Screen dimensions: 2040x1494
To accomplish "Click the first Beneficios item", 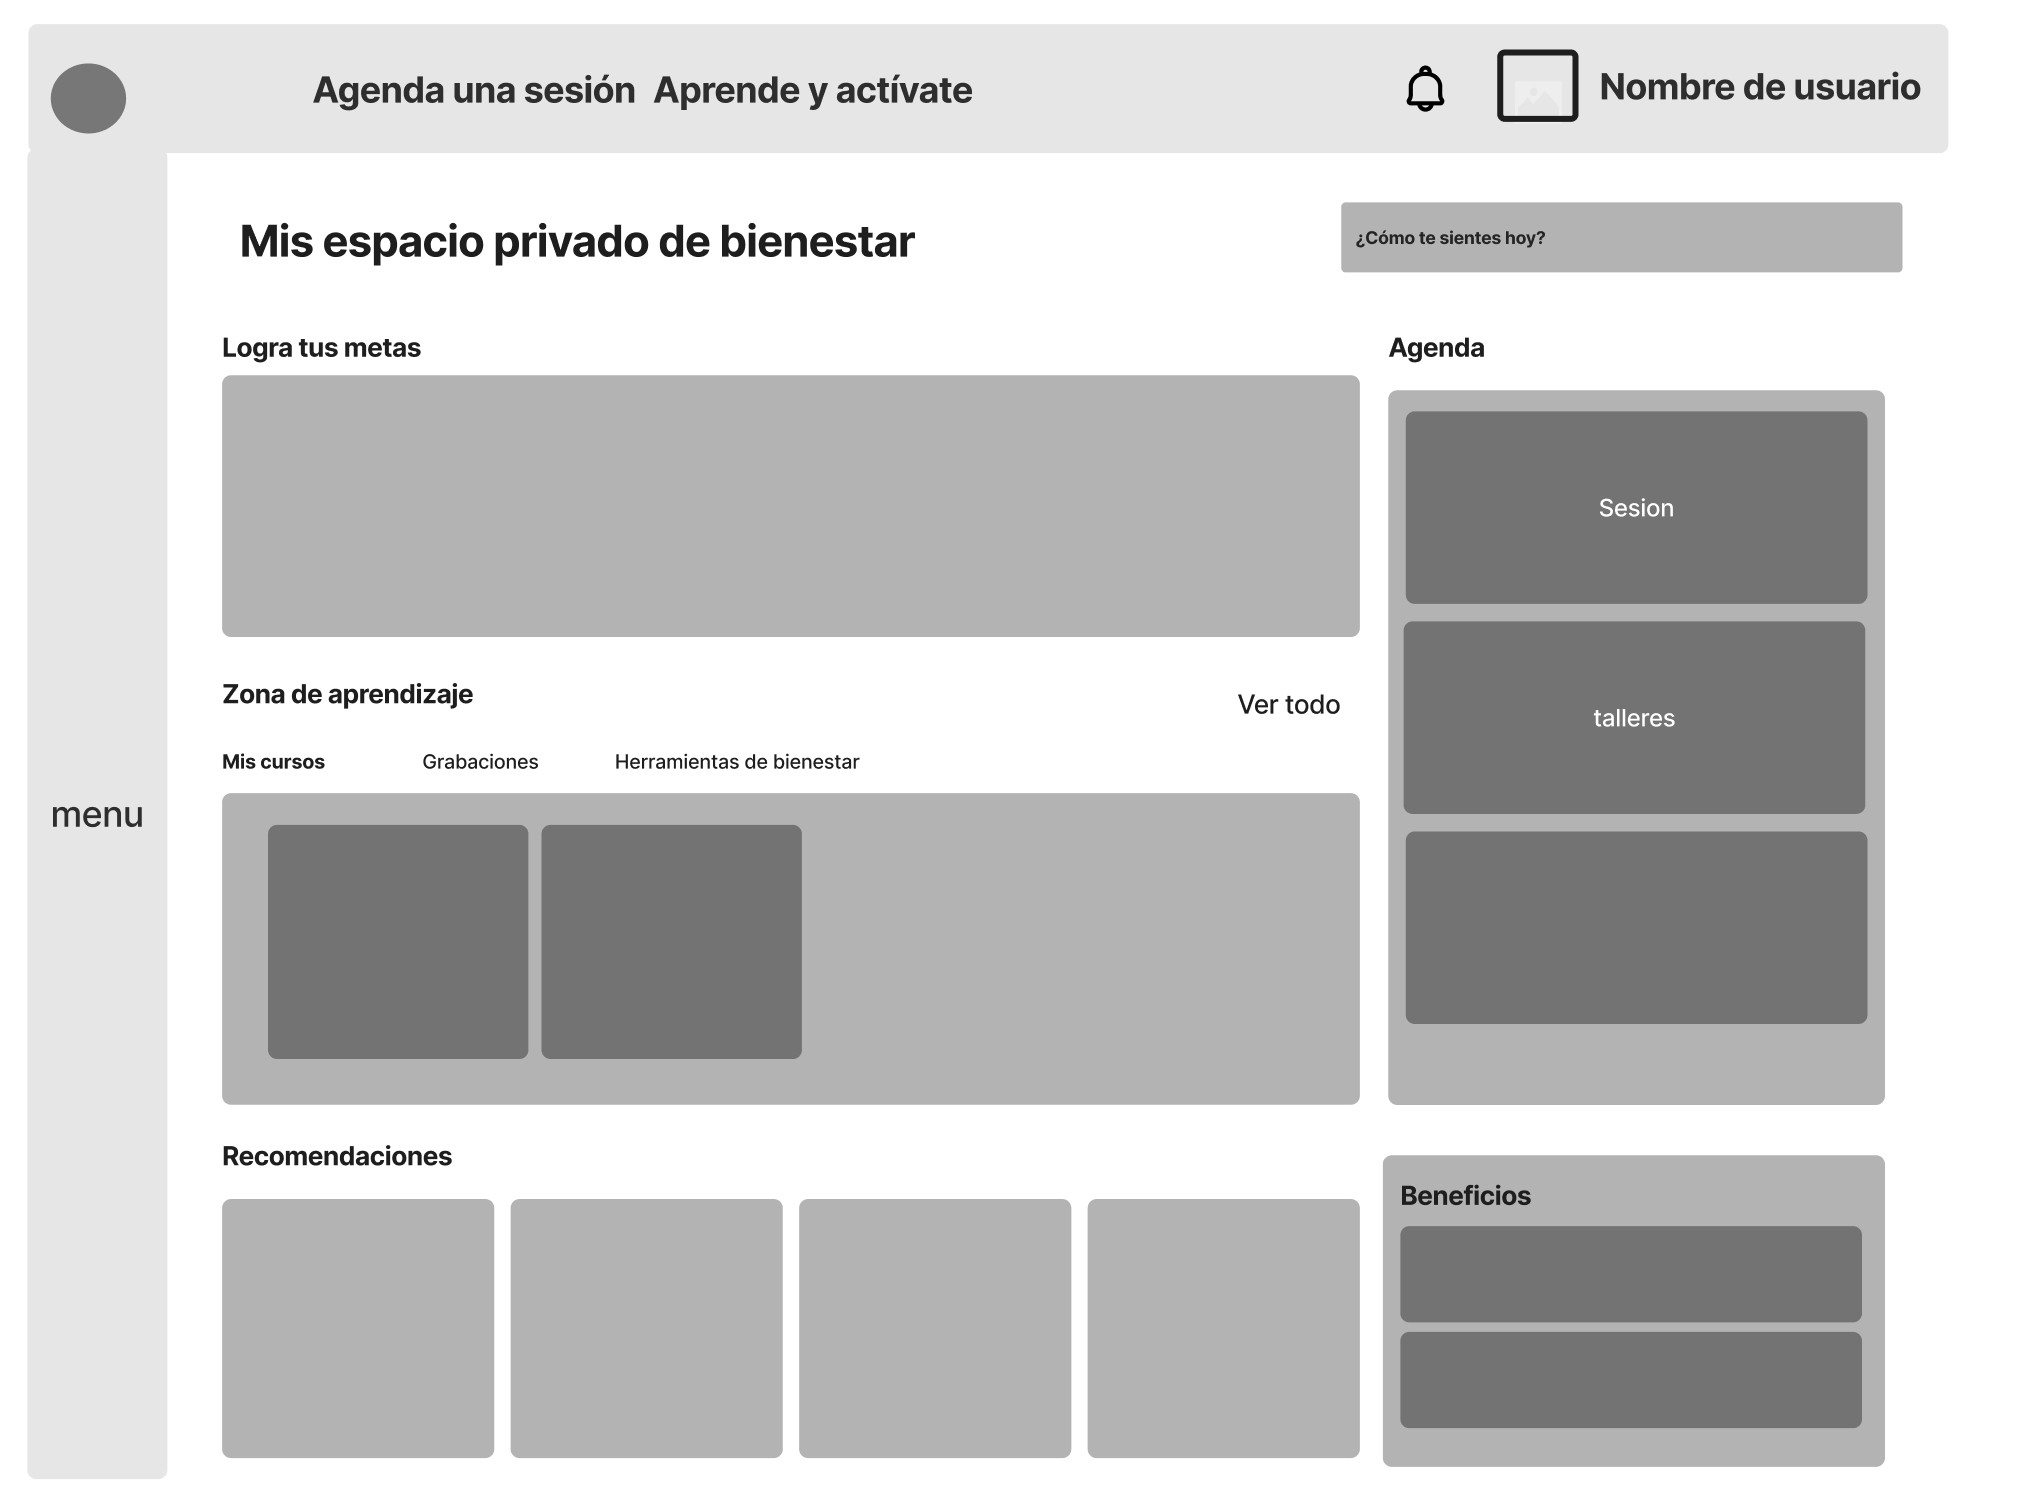I will click(x=1630, y=1274).
